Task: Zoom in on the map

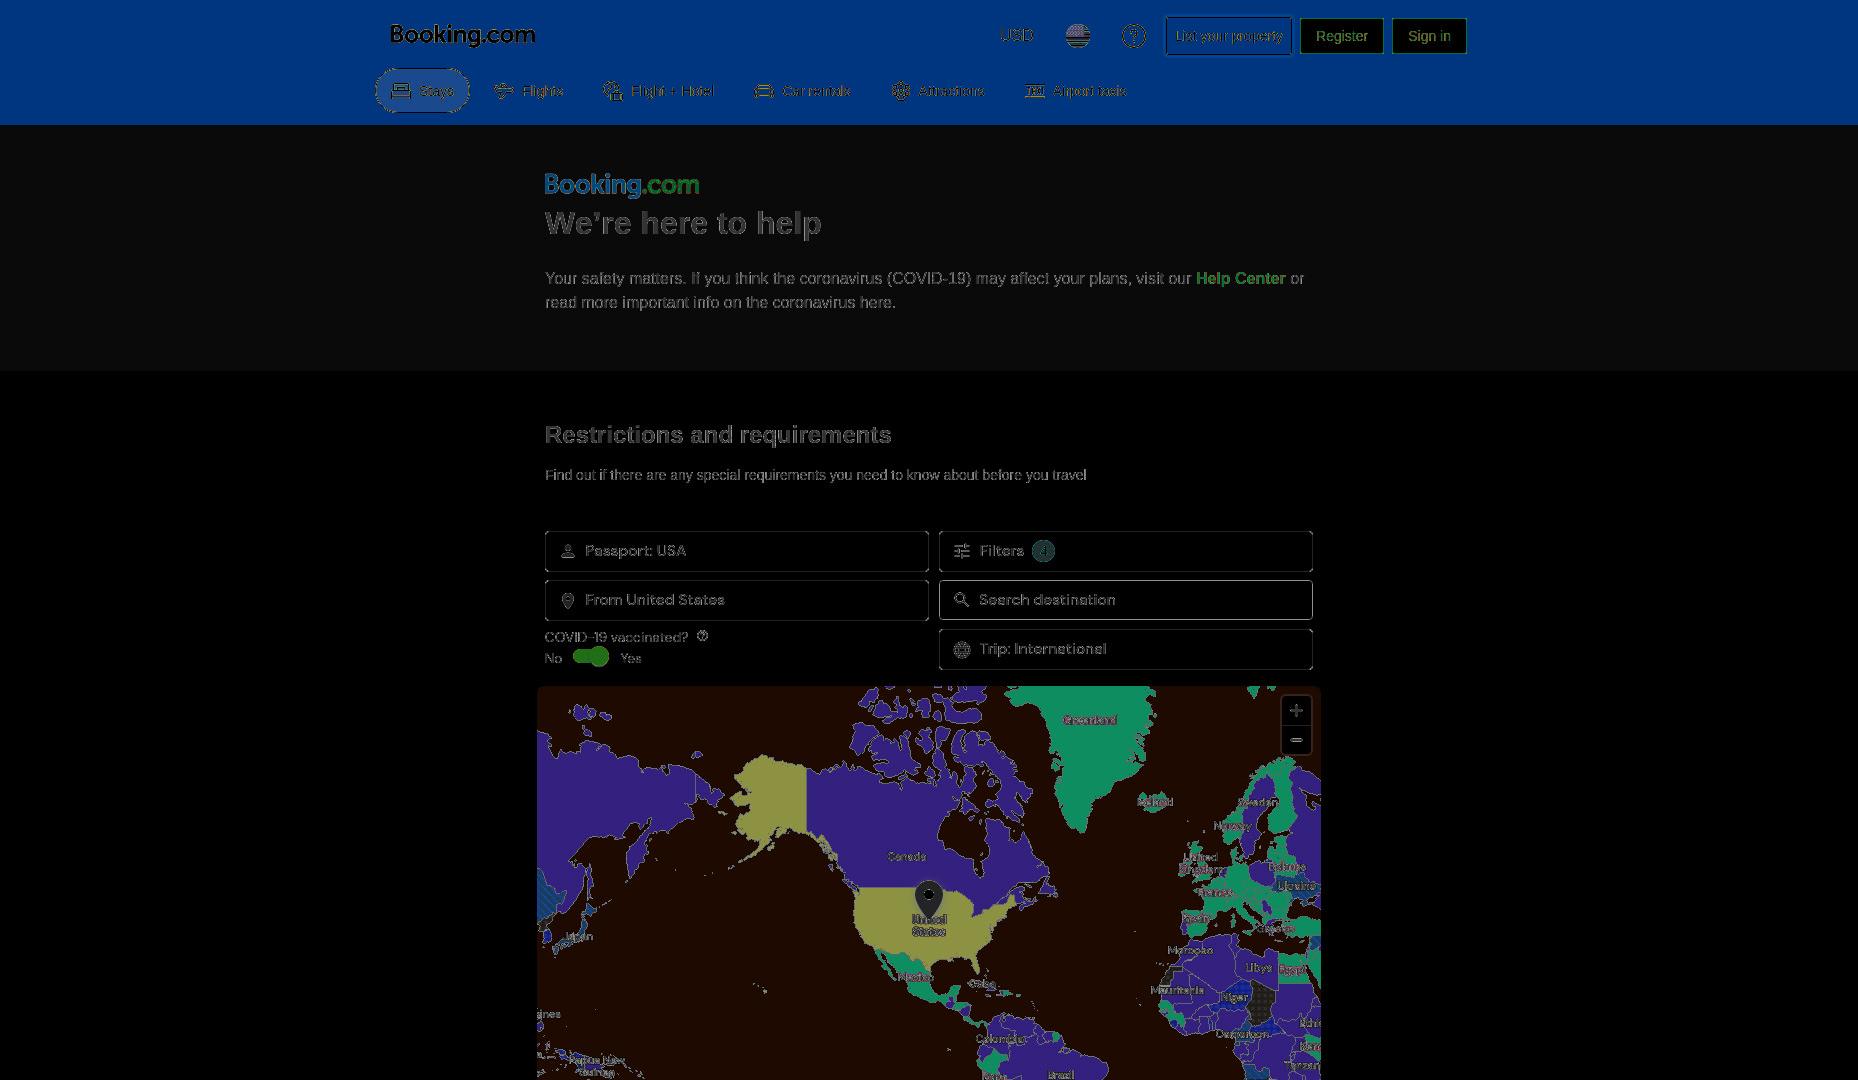Action: coord(1296,710)
